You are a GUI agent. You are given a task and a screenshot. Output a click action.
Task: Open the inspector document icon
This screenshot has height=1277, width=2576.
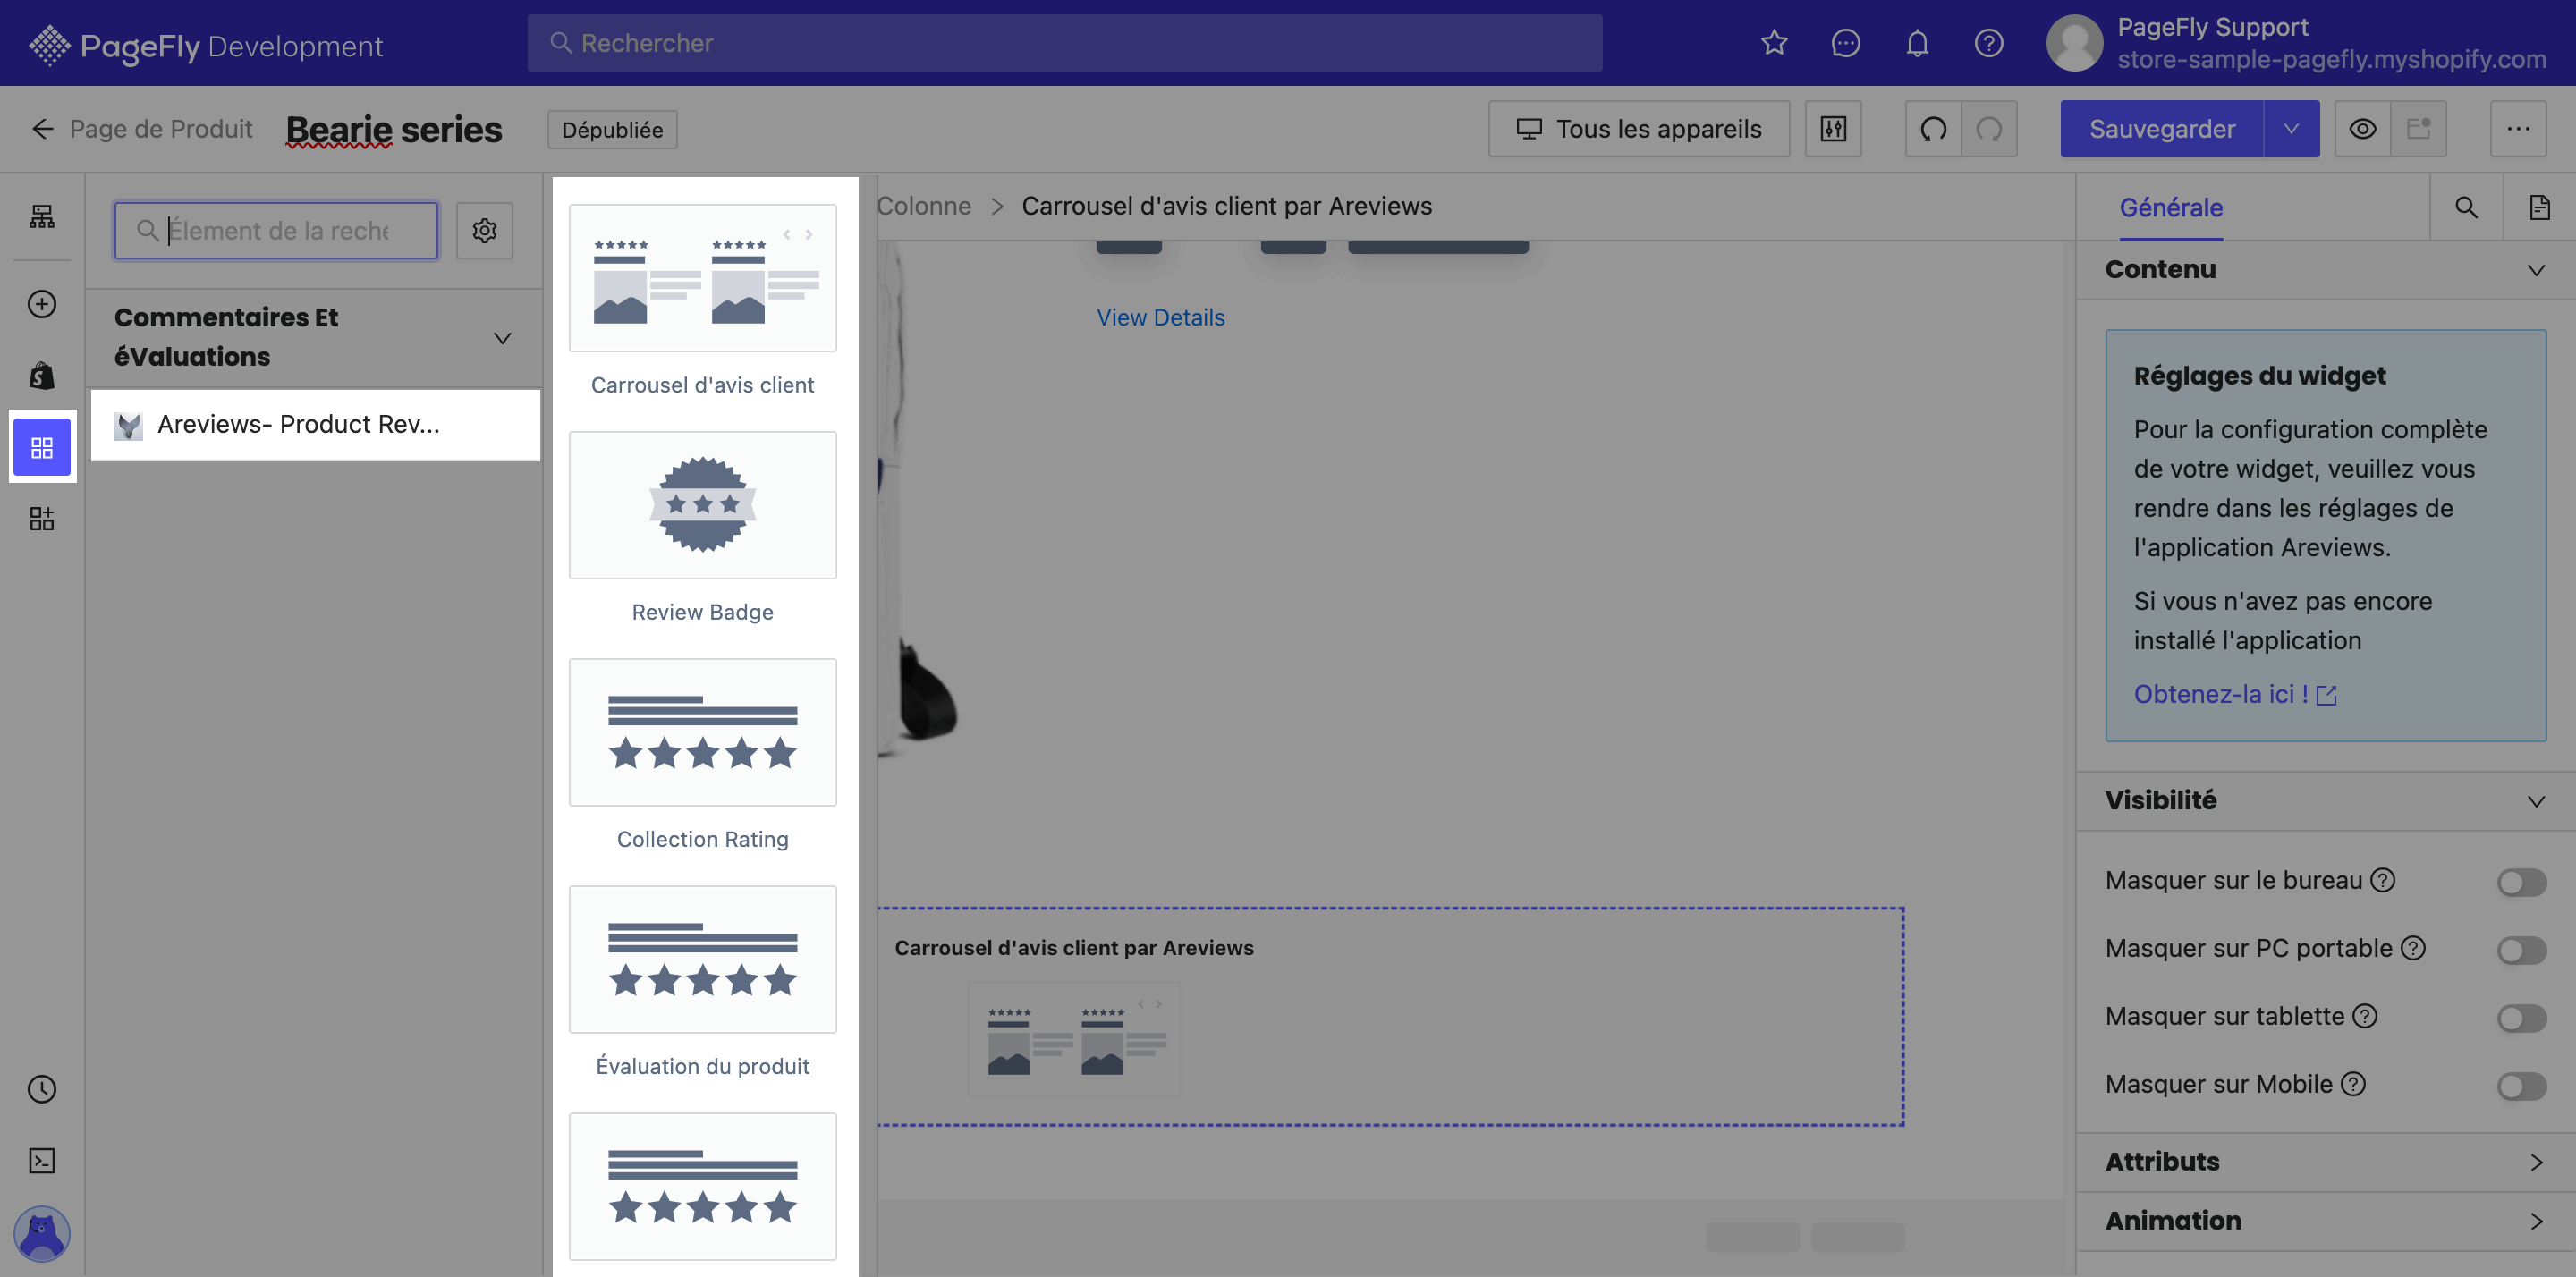(x=2539, y=207)
